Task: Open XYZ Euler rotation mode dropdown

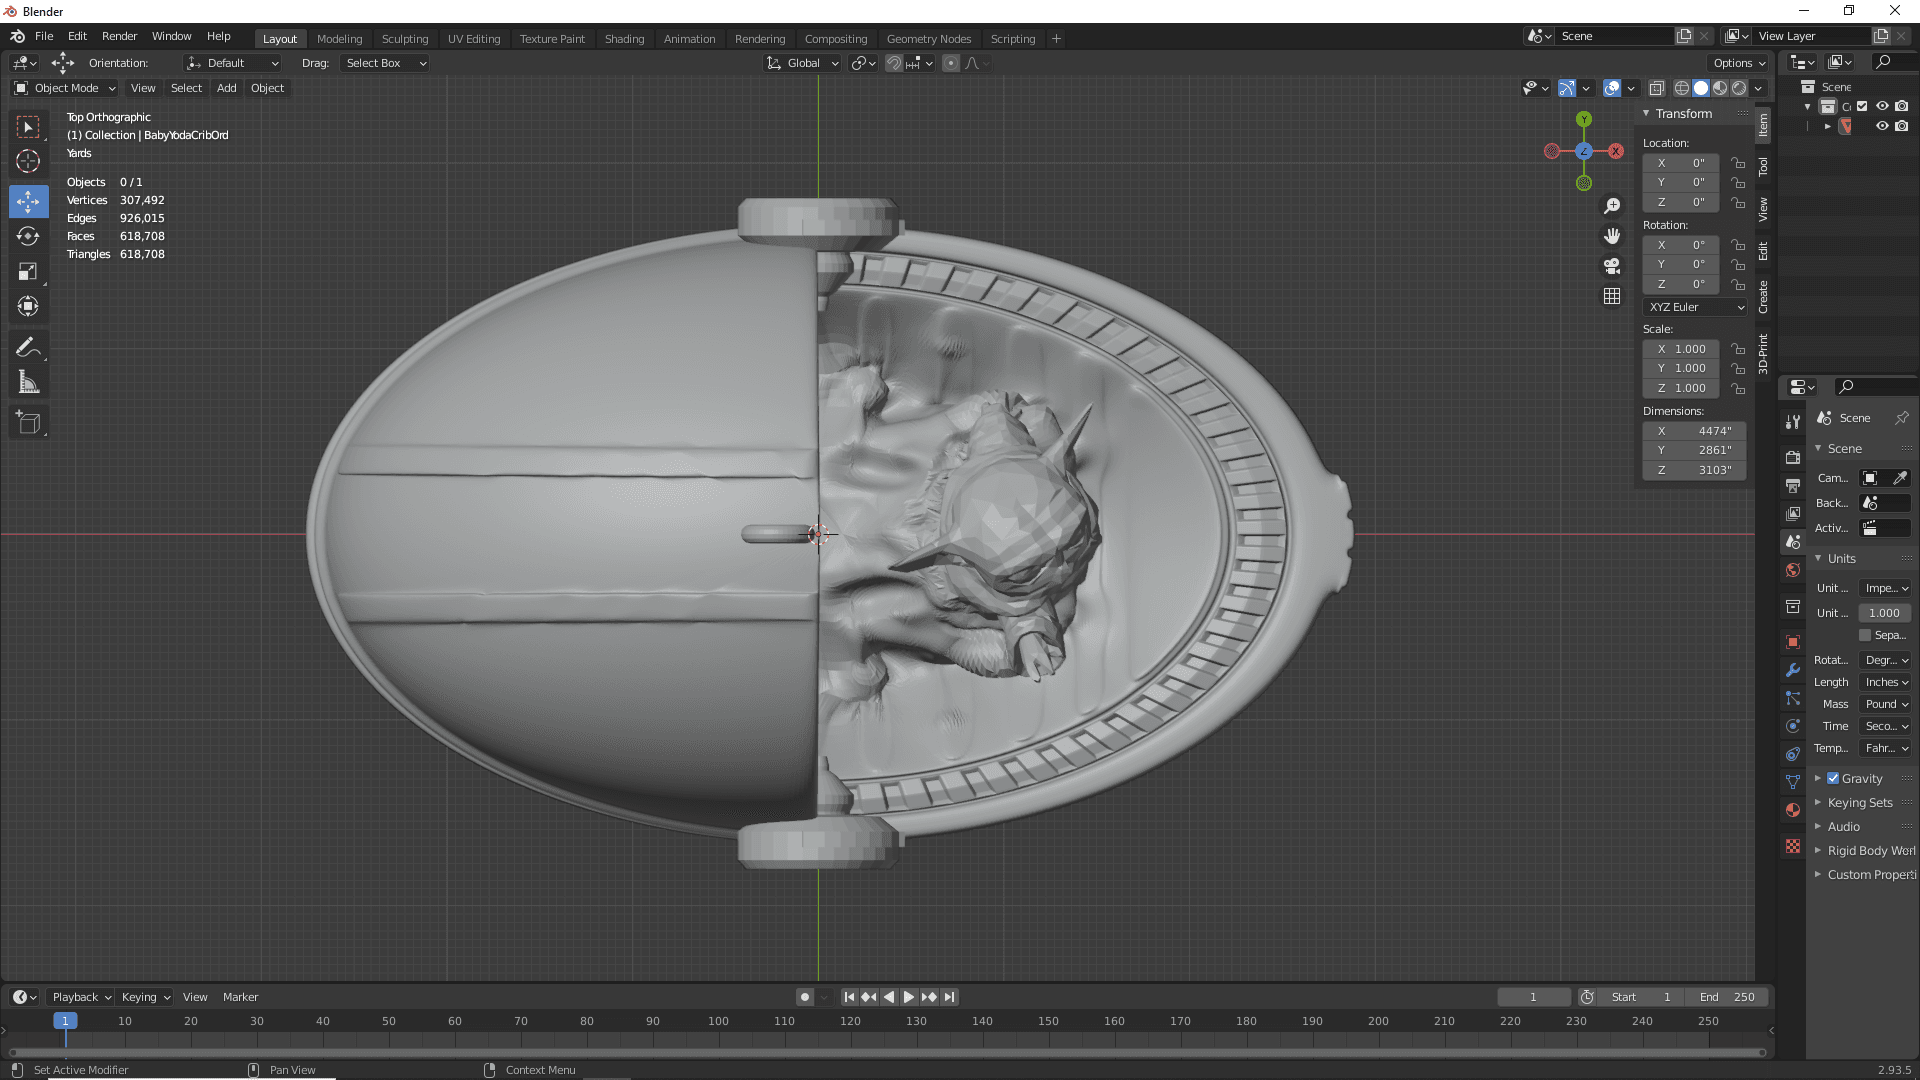Action: pos(1695,307)
